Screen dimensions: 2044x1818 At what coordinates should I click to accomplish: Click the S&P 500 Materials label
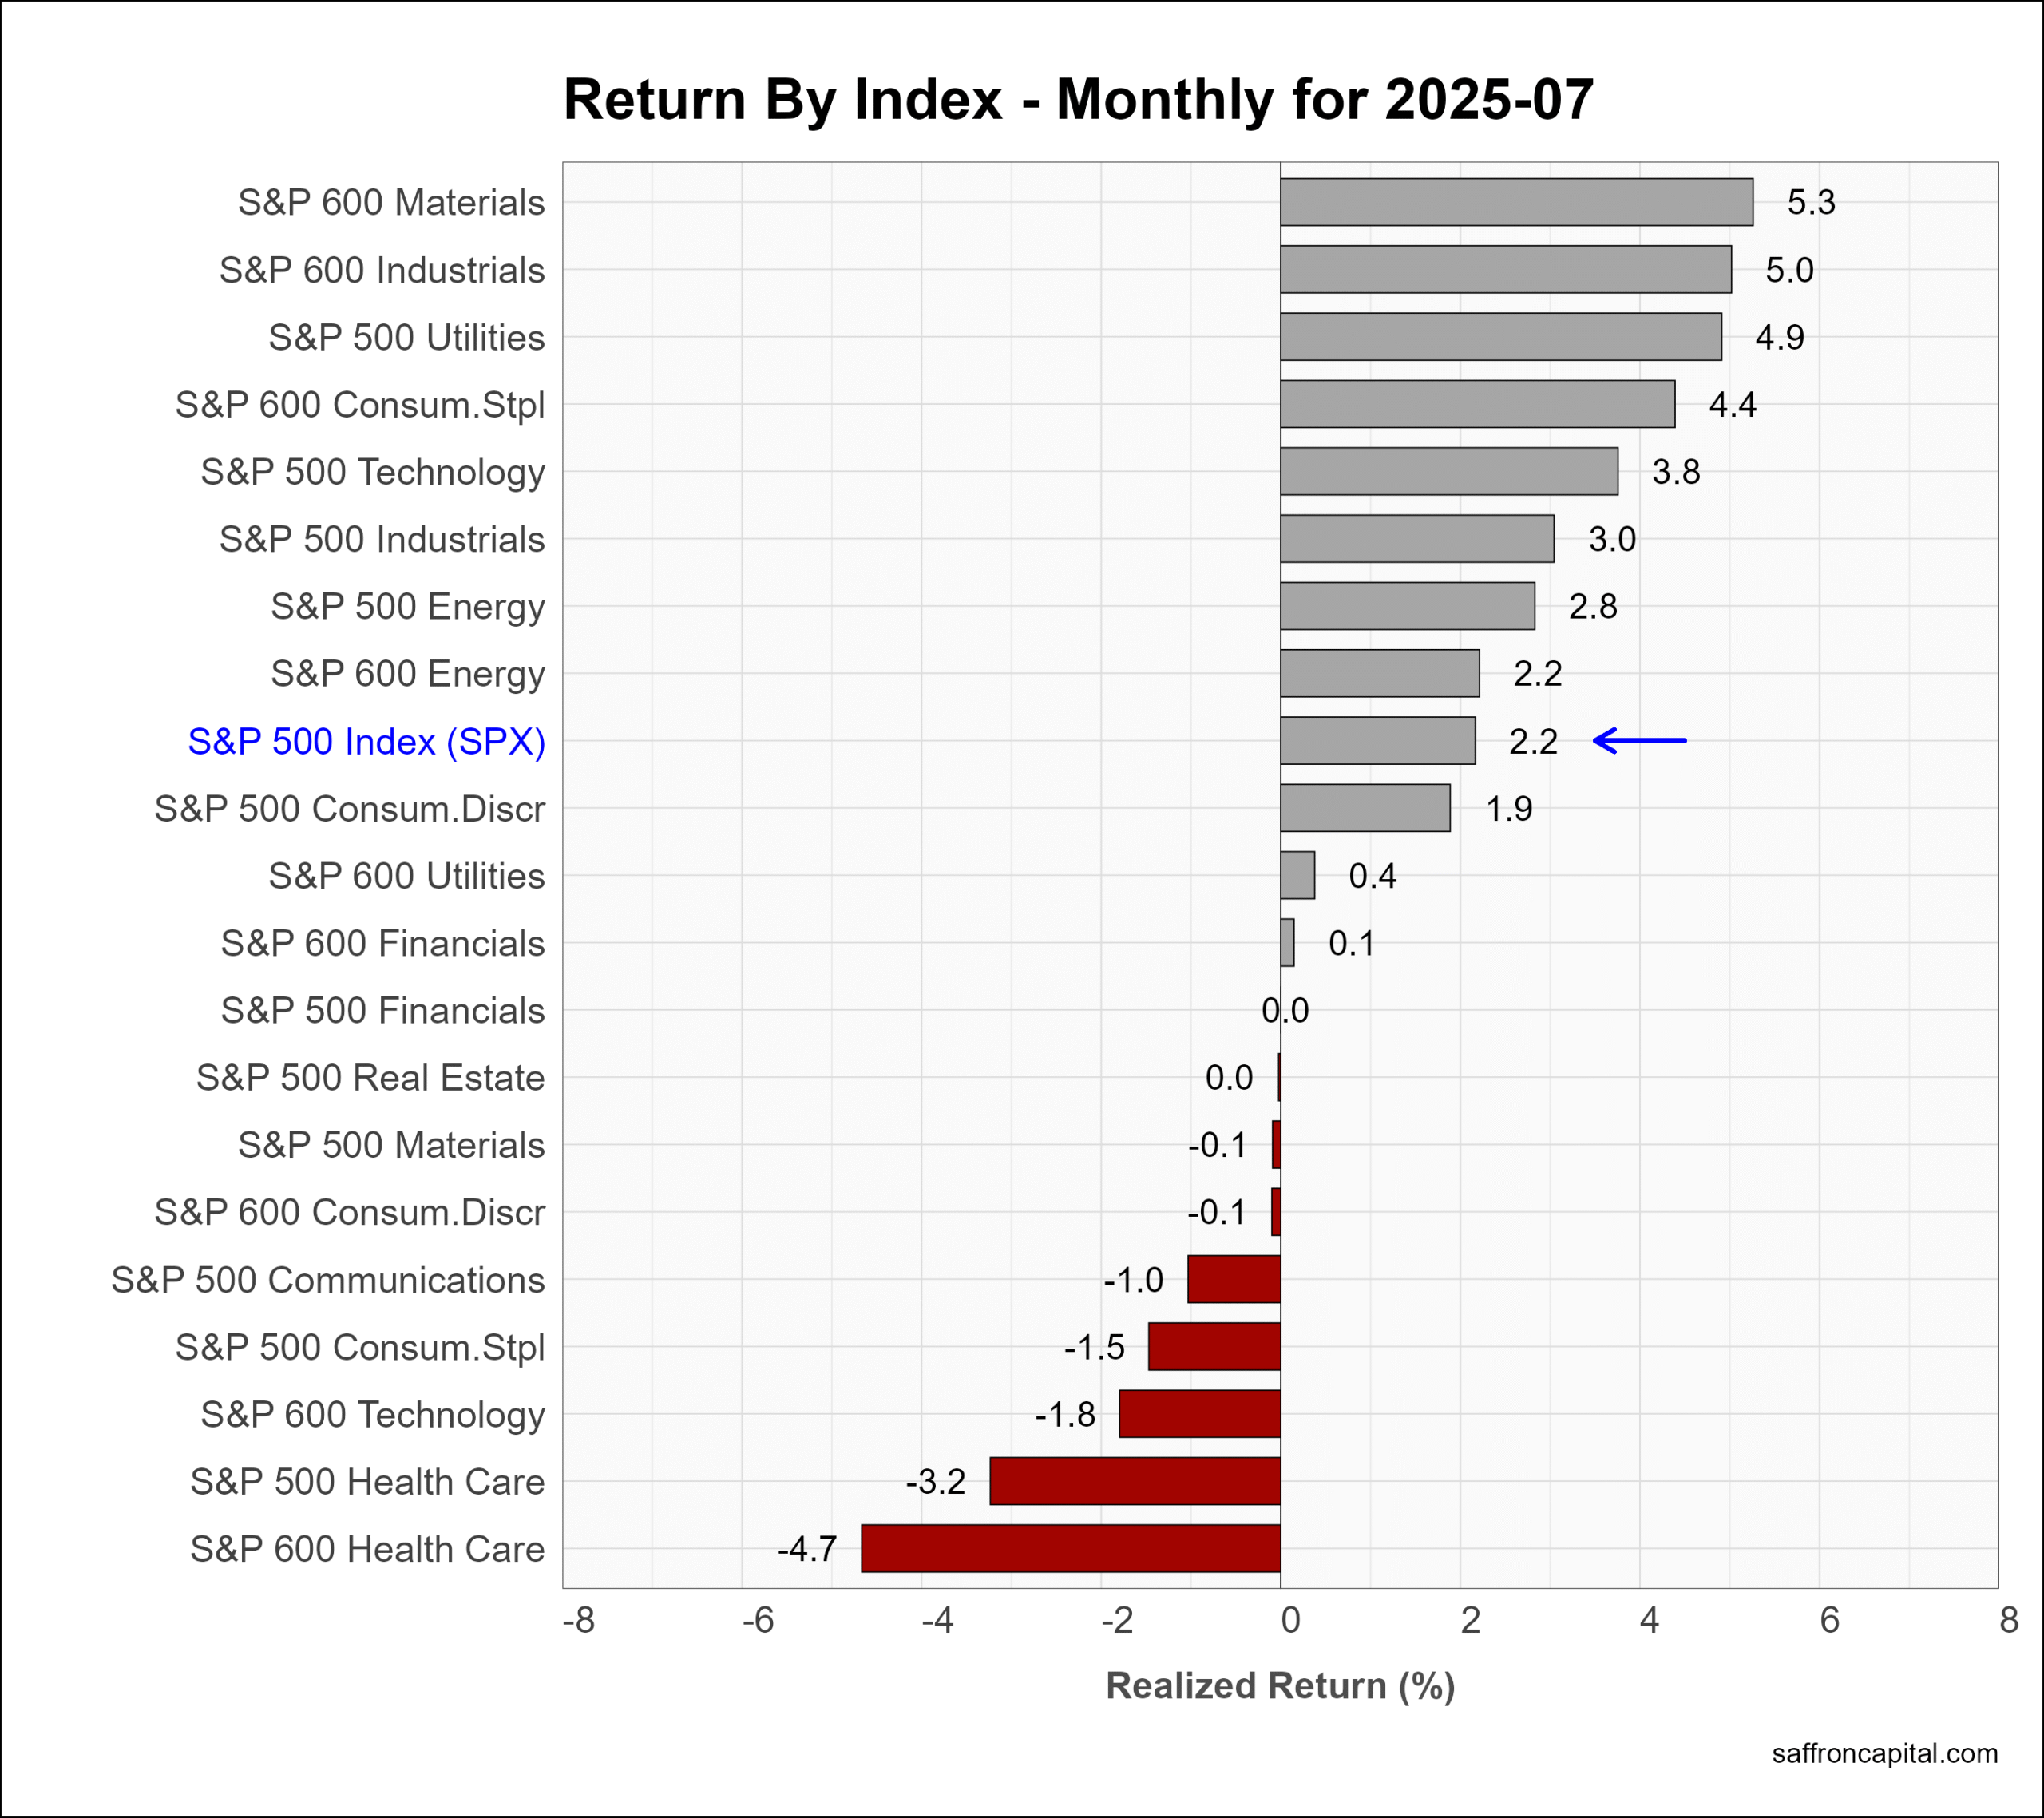click(391, 1146)
